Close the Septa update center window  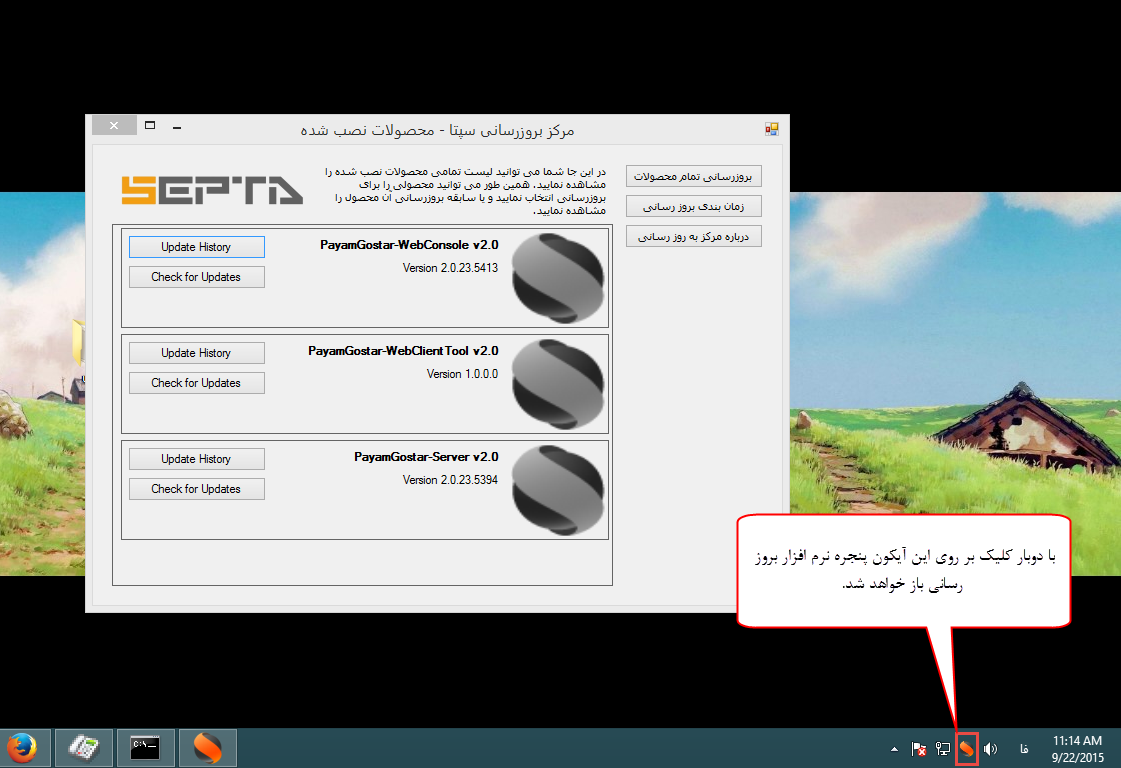tap(114, 125)
